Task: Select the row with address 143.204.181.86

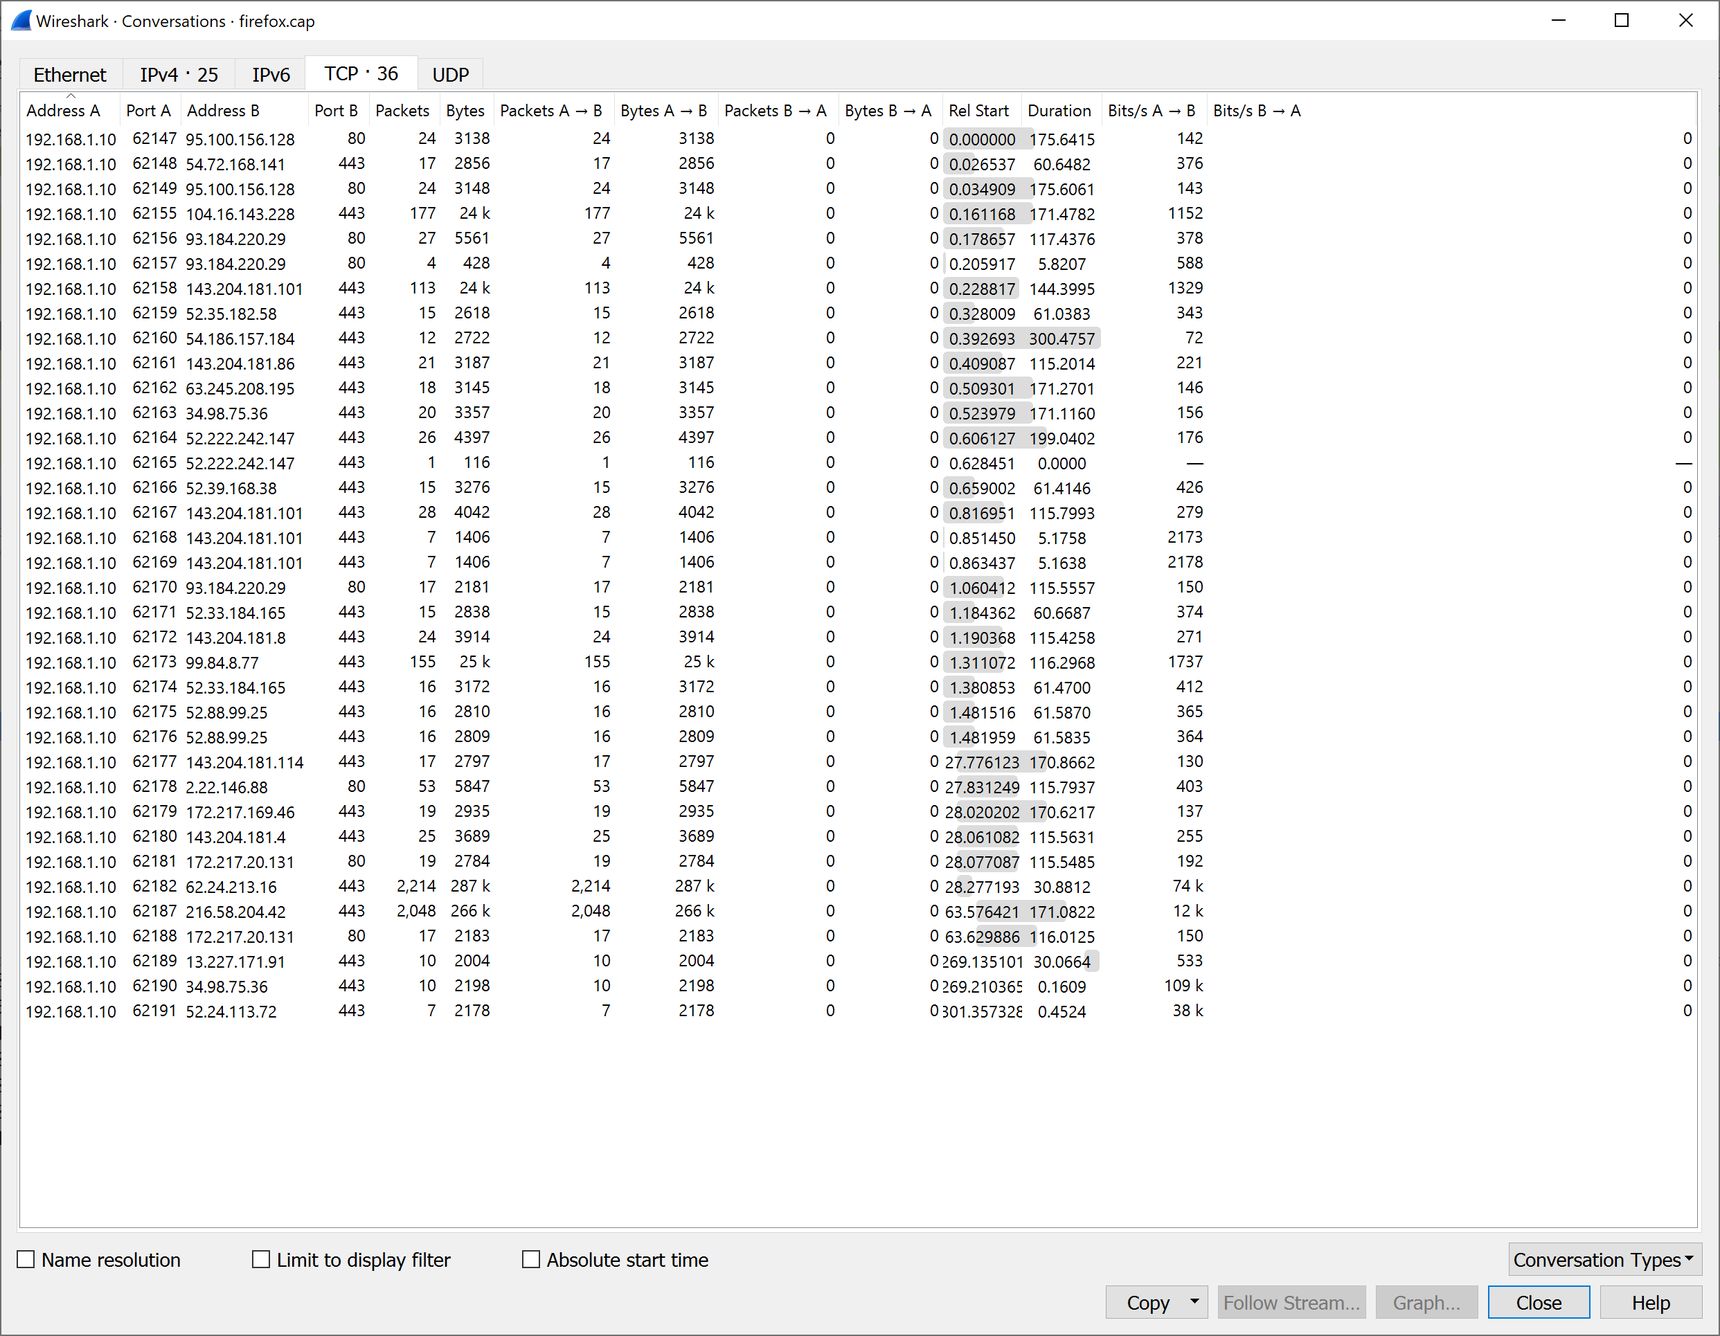Action: [x=858, y=363]
